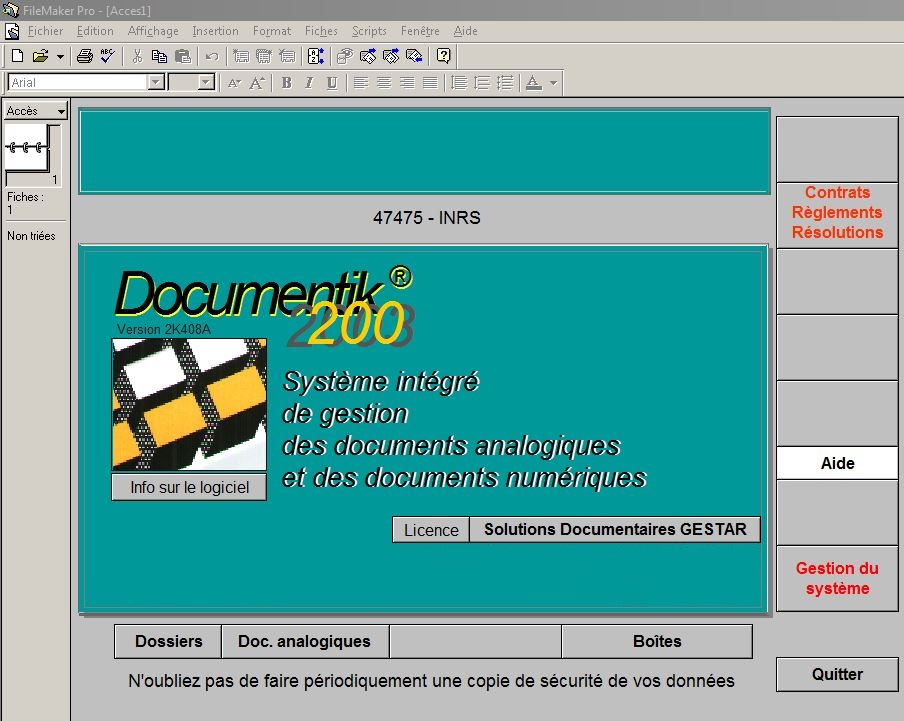
Task: Click the checkered software logo image
Action: tap(189, 405)
